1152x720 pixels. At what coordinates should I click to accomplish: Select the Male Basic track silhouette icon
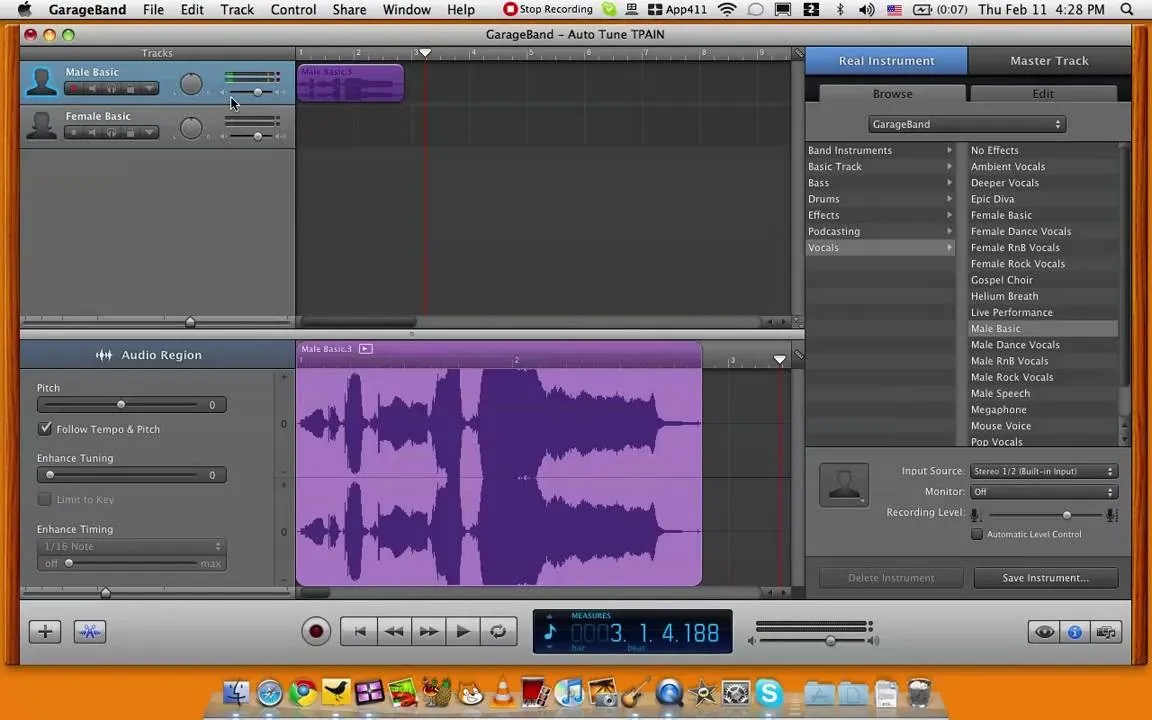(x=41, y=82)
